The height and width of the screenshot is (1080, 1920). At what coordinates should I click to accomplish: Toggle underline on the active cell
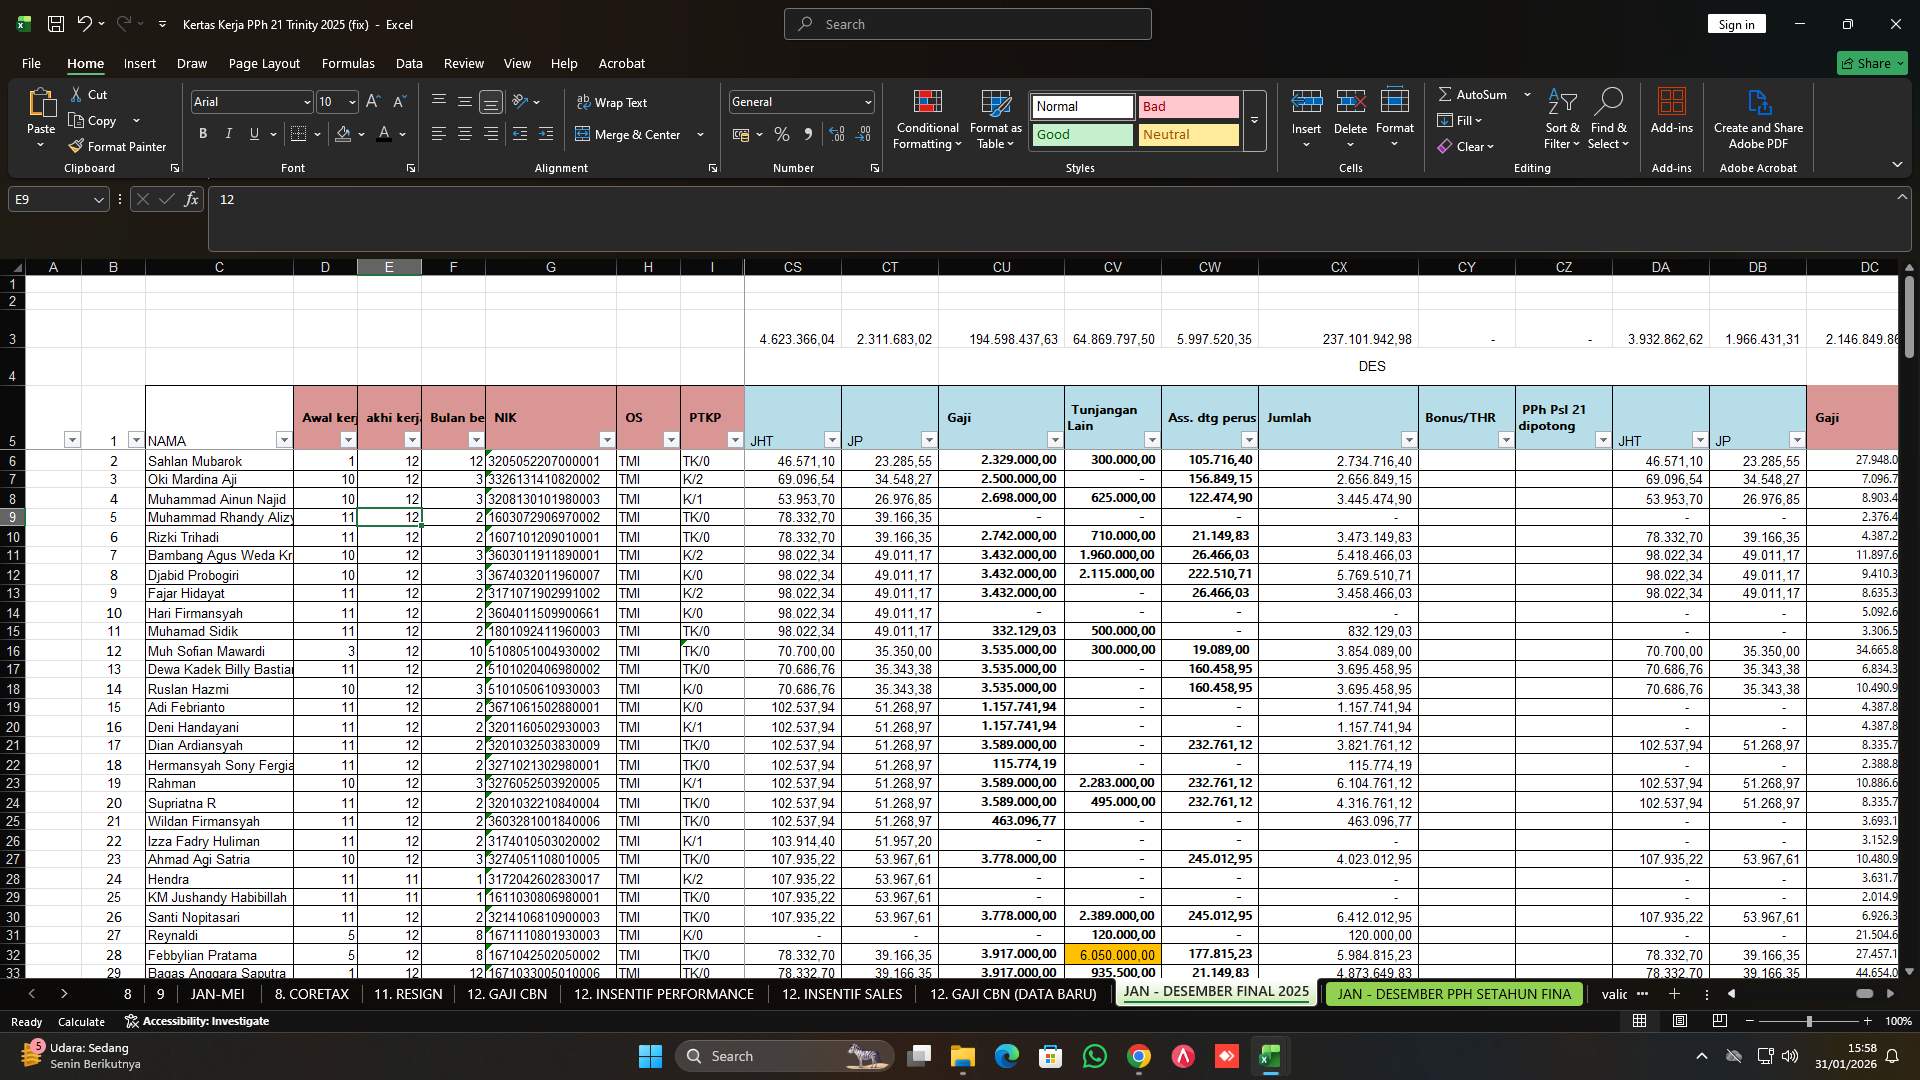[x=252, y=133]
